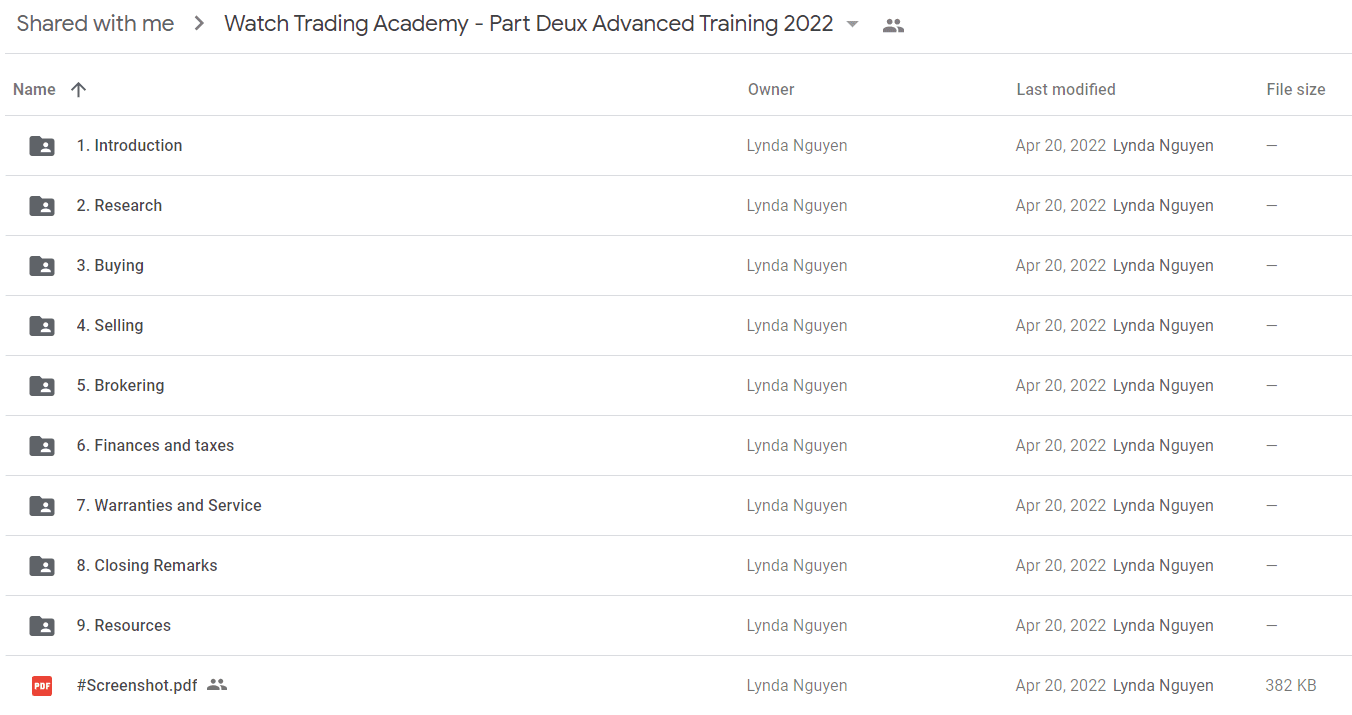Image resolution: width=1352 pixels, height=715 pixels.
Task: Click the Watch Trading Academy folder title
Action: (x=528, y=24)
